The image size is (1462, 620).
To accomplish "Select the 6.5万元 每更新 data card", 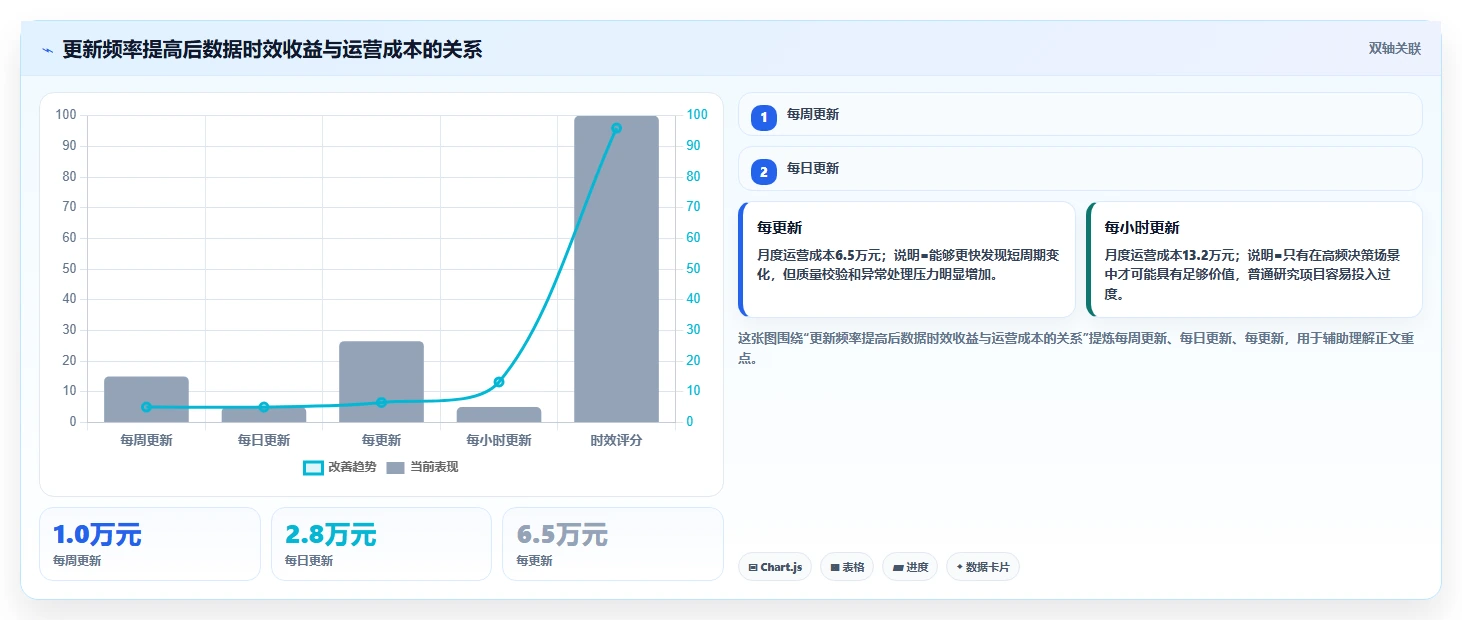I will pyautogui.click(x=613, y=544).
